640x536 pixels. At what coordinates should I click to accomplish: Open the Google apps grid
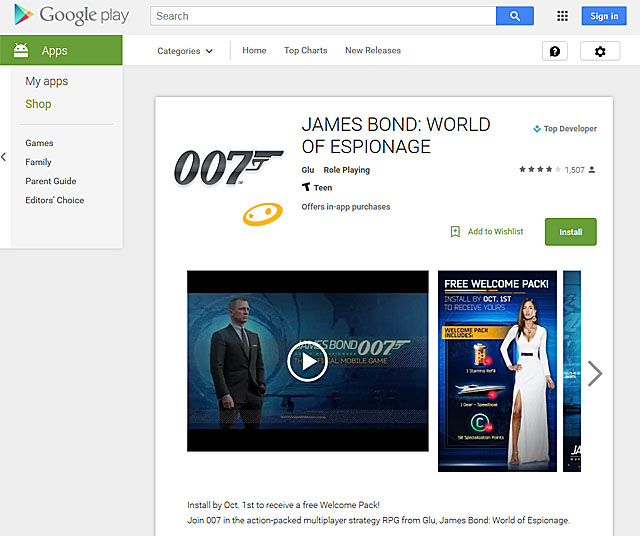(x=562, y=16)
